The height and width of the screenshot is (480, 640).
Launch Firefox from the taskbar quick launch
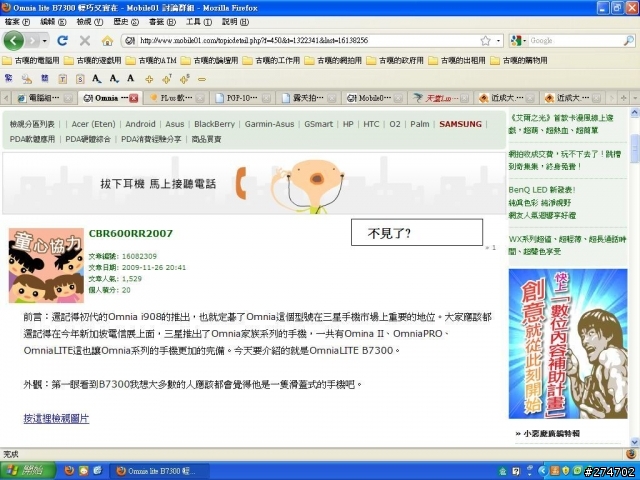[x=69, y=471]
